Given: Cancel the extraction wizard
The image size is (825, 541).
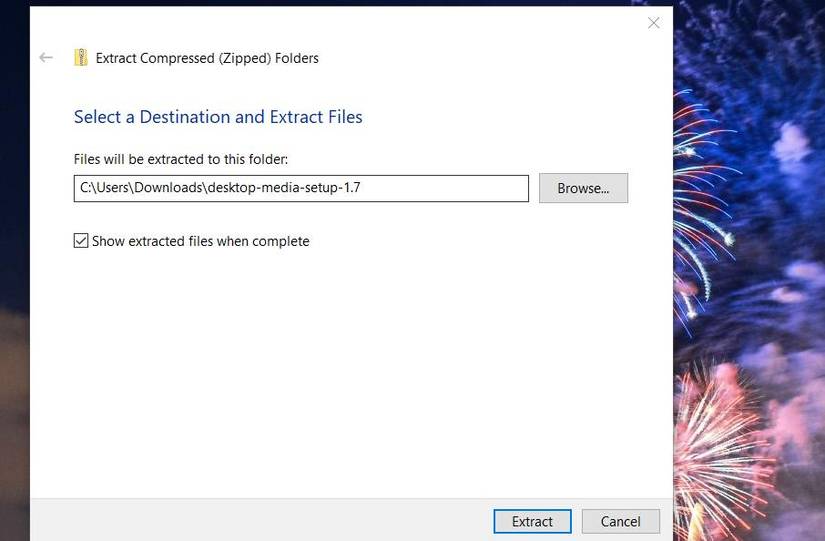Looking at the screenshot, I should tap(620, 521).
